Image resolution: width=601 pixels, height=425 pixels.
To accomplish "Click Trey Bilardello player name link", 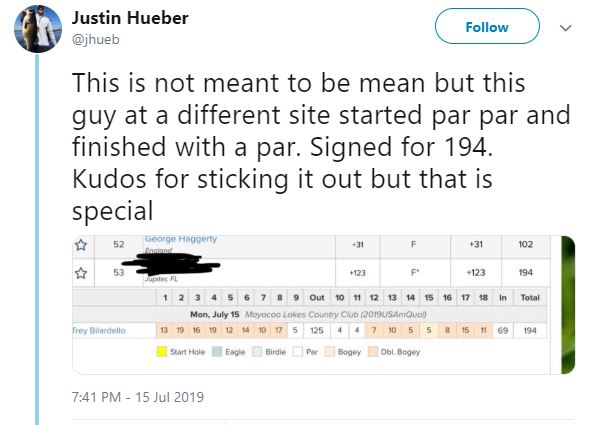I will point(97,330).
